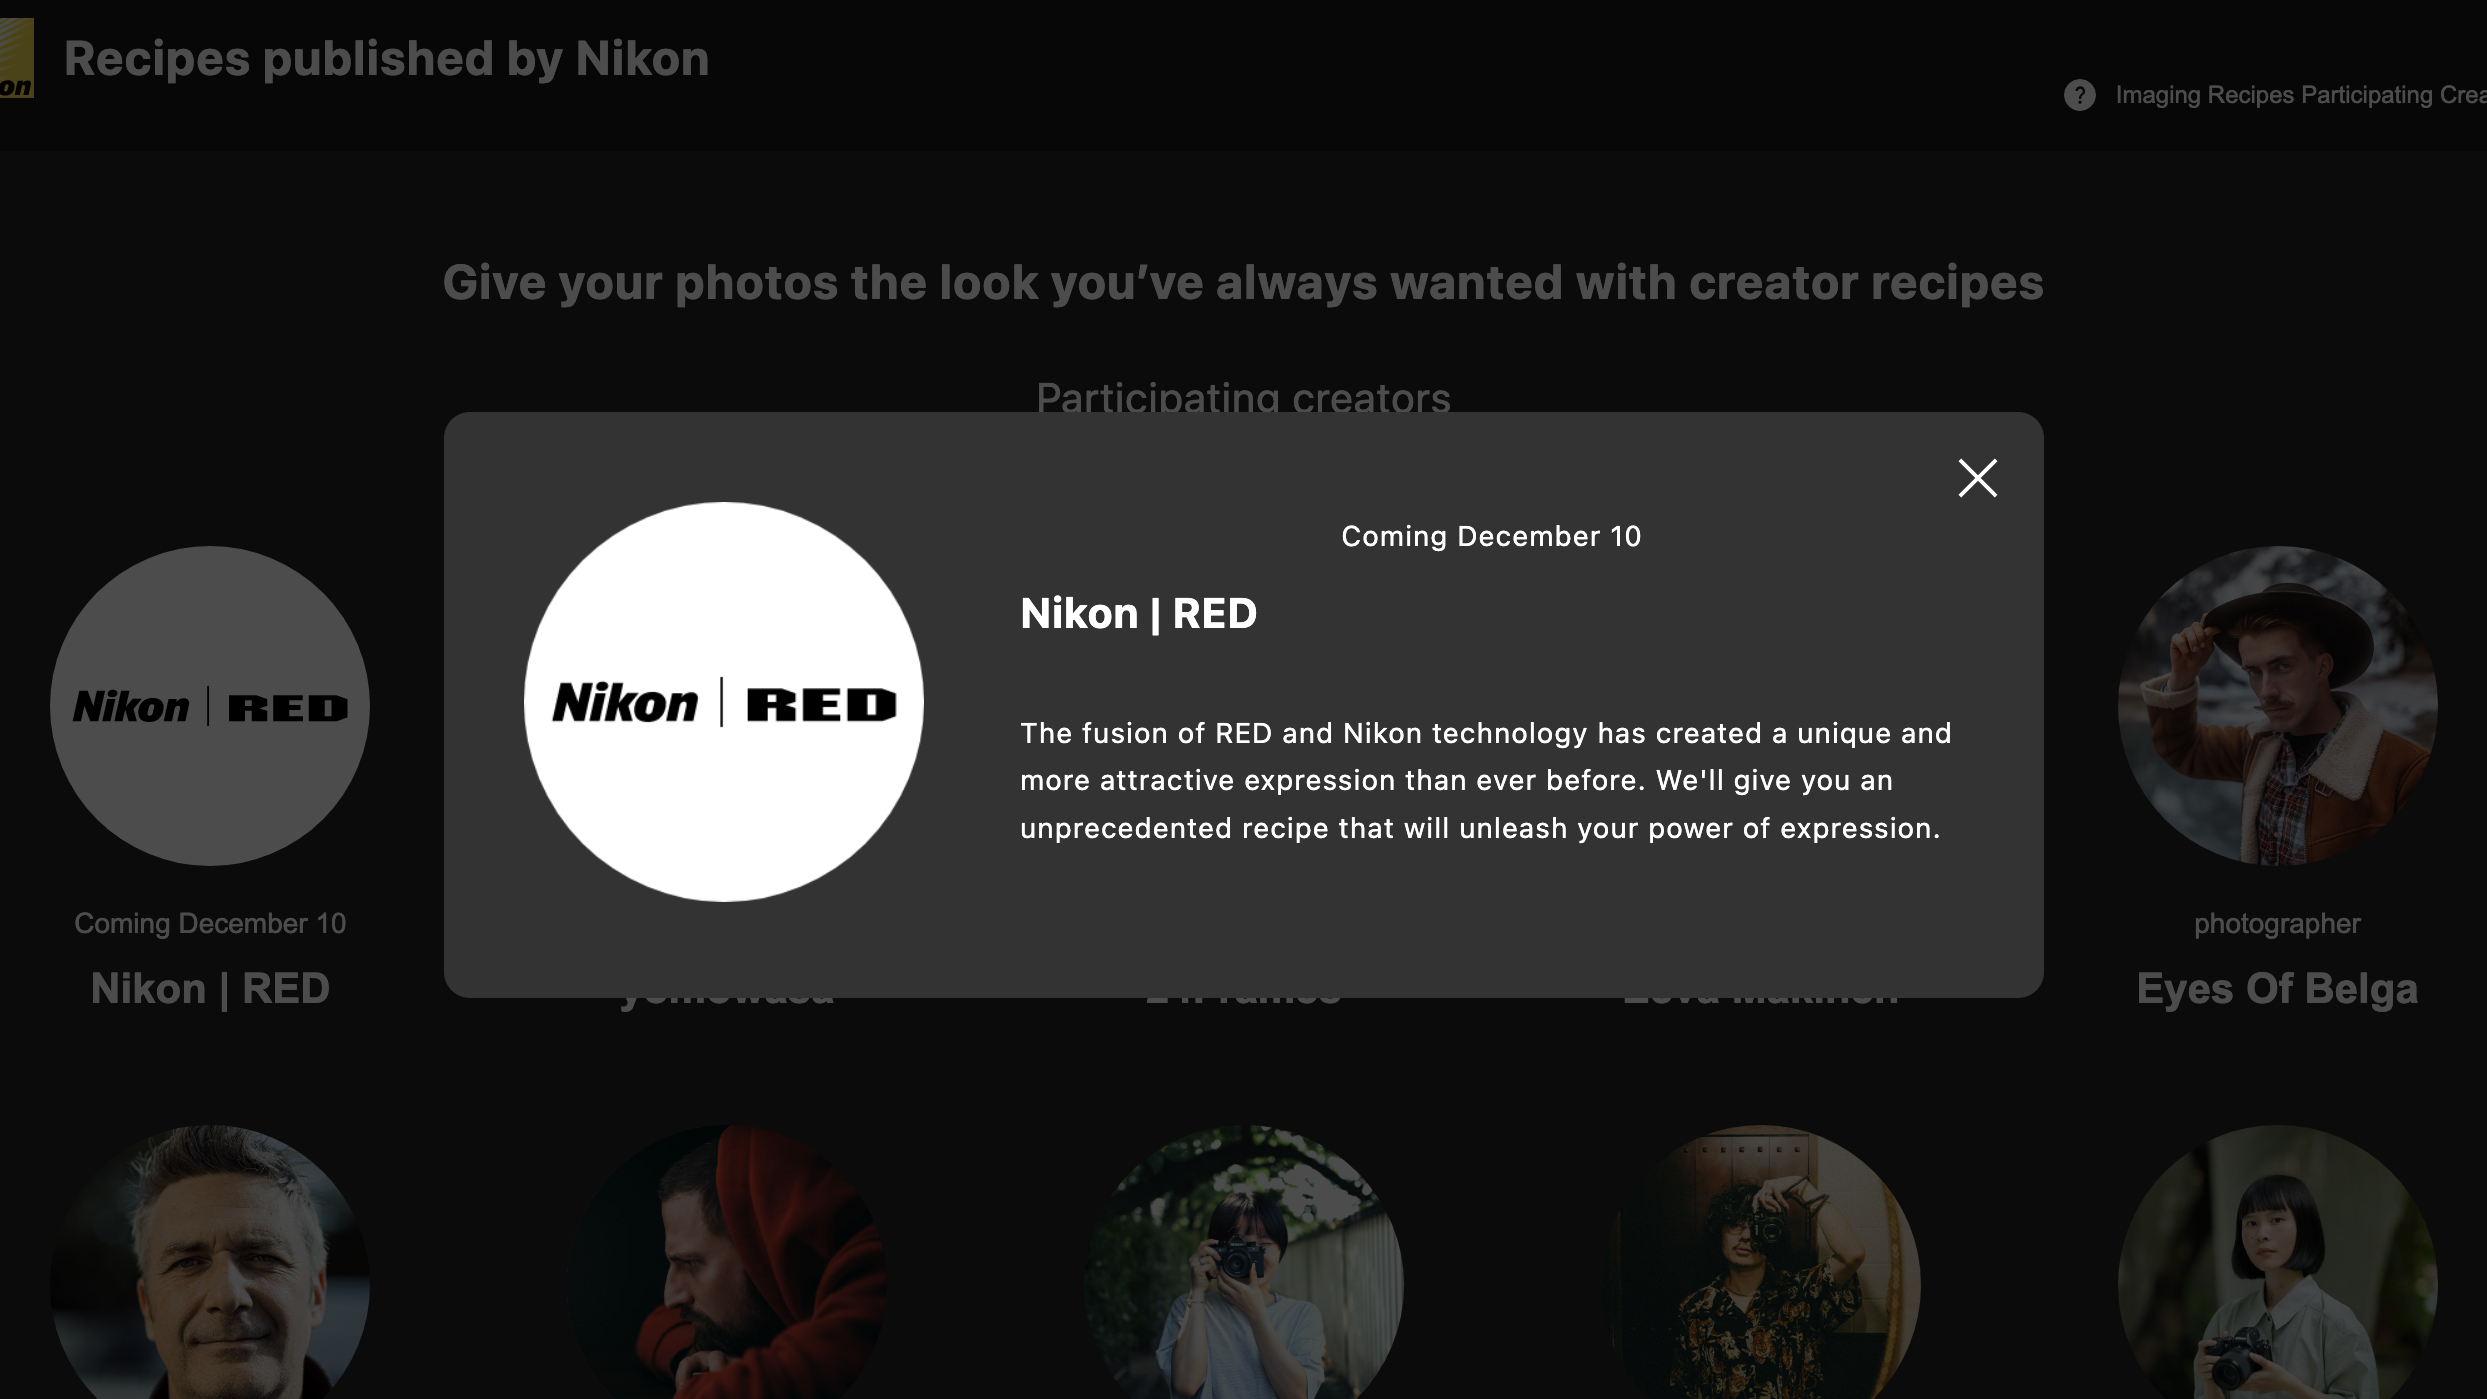Click the Nikon | RED creator name link

coord(210,988)
